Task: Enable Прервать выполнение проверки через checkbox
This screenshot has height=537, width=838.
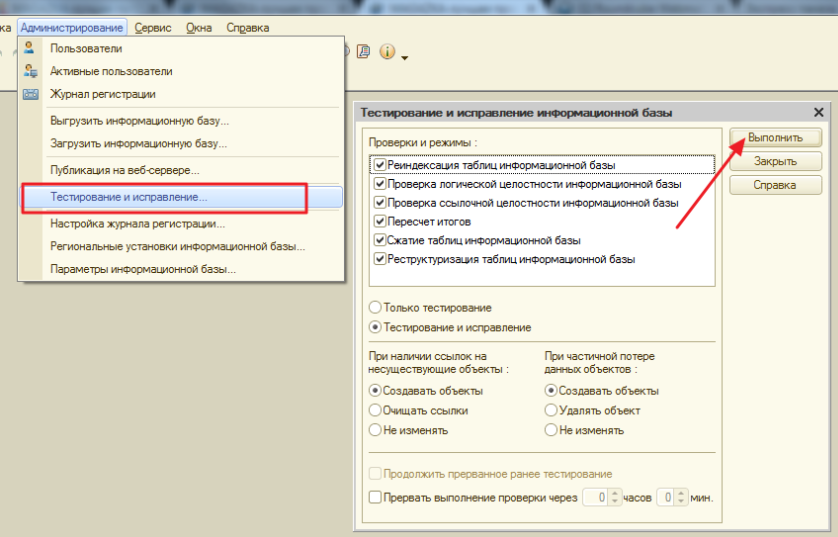Action: (375, 497)
